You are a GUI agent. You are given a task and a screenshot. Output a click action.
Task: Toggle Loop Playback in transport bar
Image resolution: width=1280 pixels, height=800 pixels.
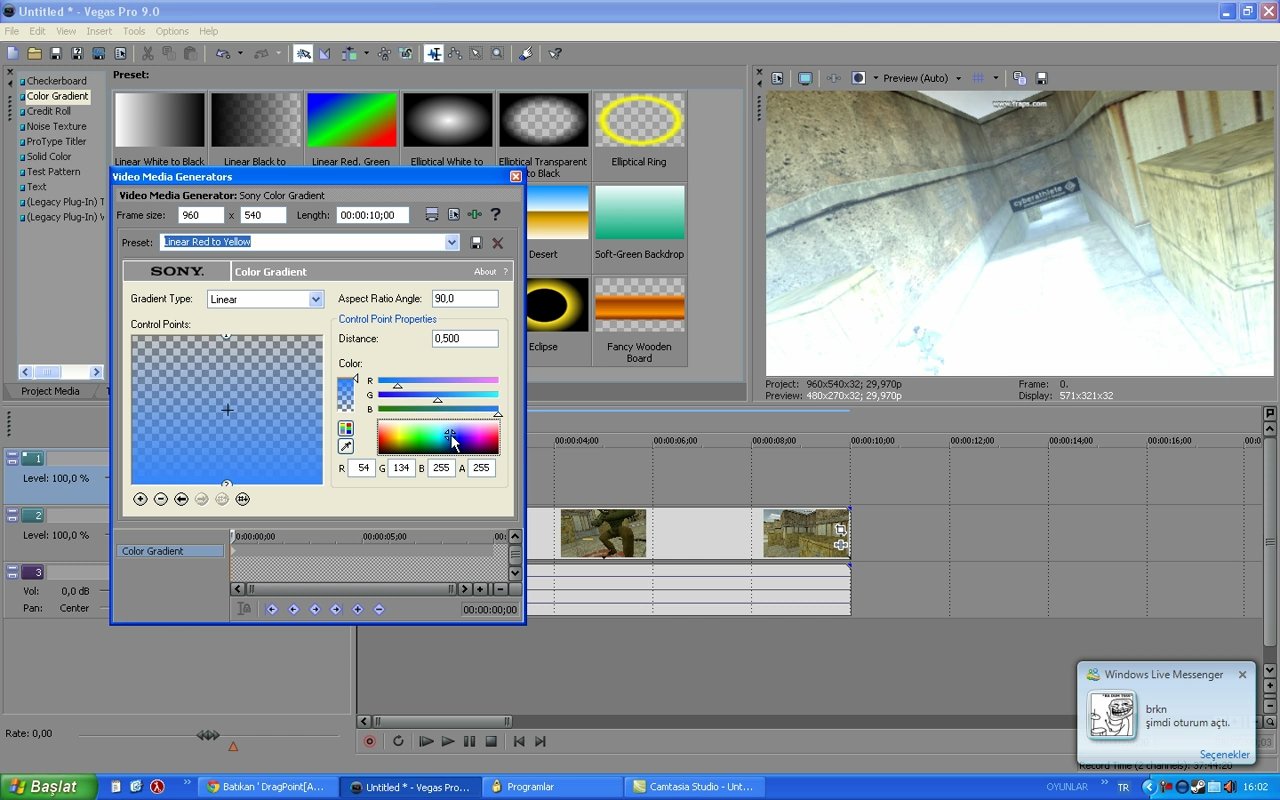(x=398, y=741)
